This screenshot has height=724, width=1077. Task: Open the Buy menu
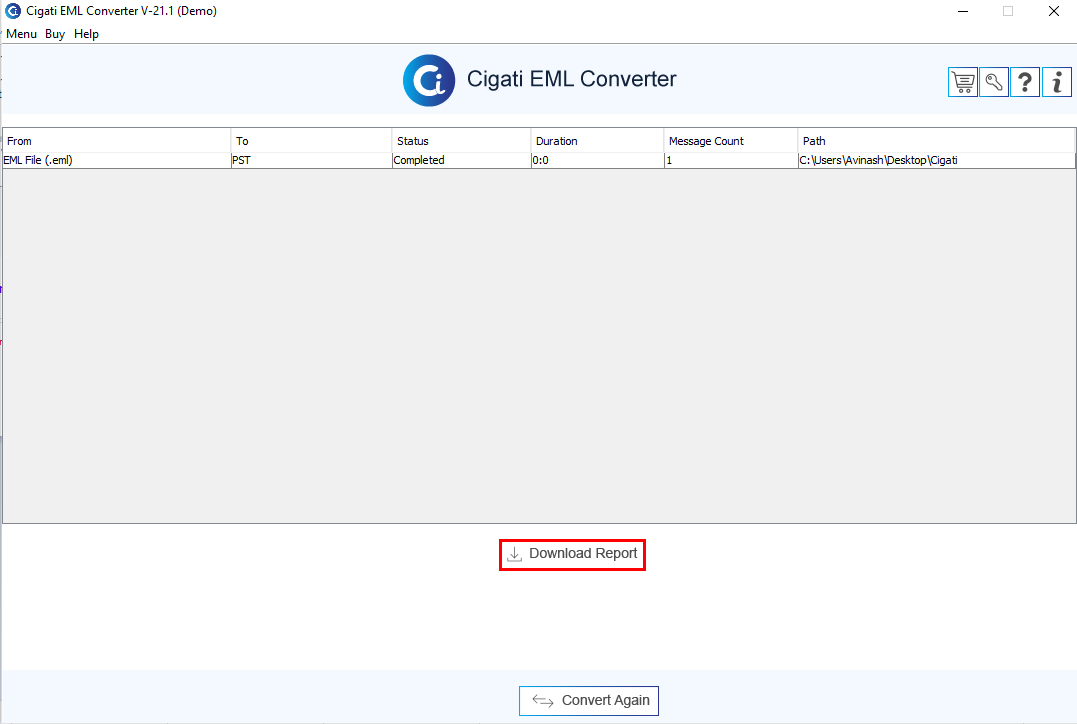click(55, 34)
